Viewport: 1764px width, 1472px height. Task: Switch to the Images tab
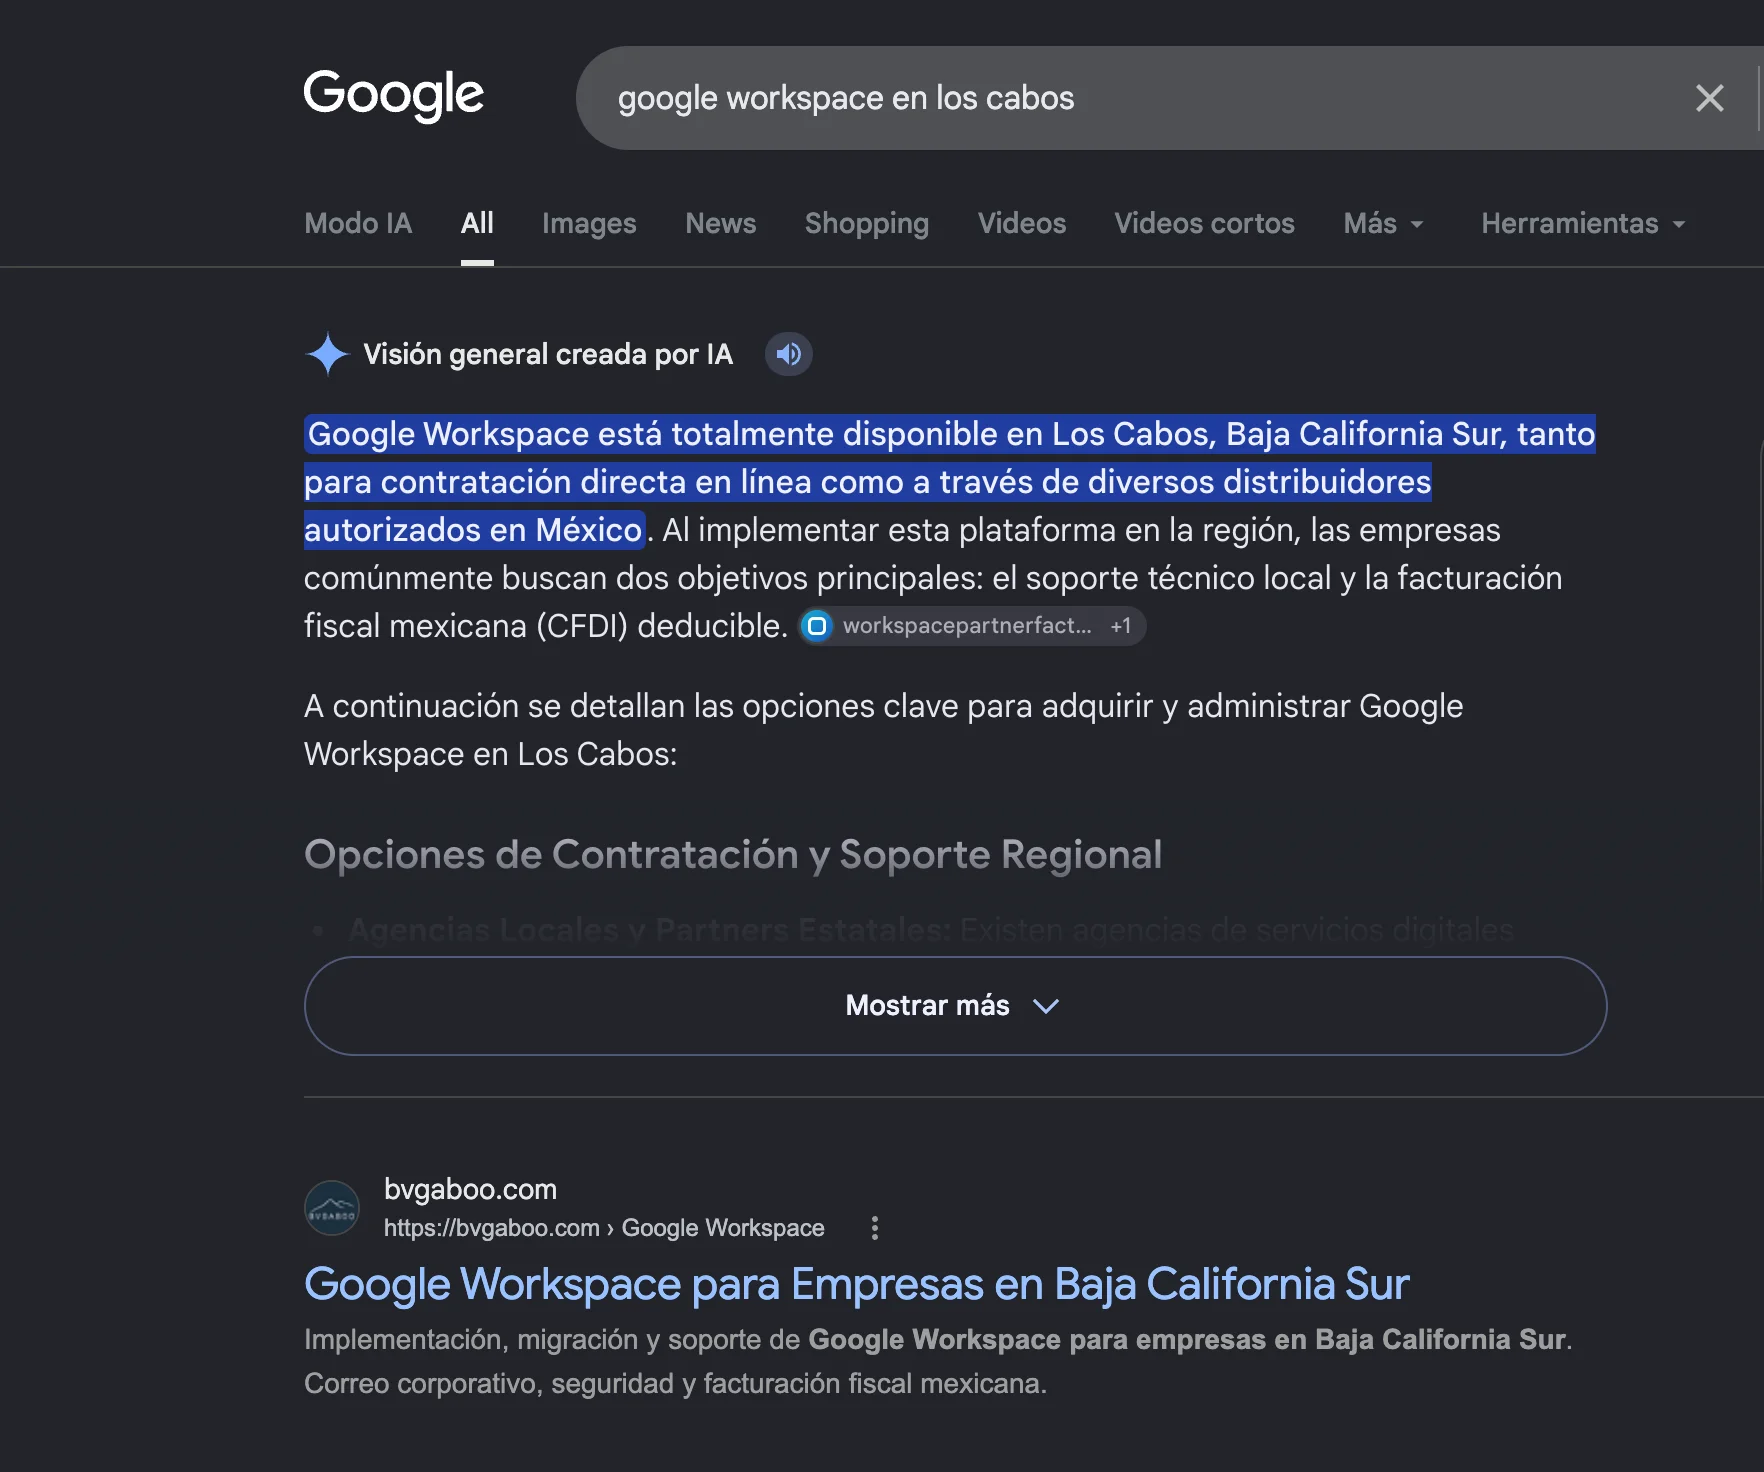coord(589,223)
